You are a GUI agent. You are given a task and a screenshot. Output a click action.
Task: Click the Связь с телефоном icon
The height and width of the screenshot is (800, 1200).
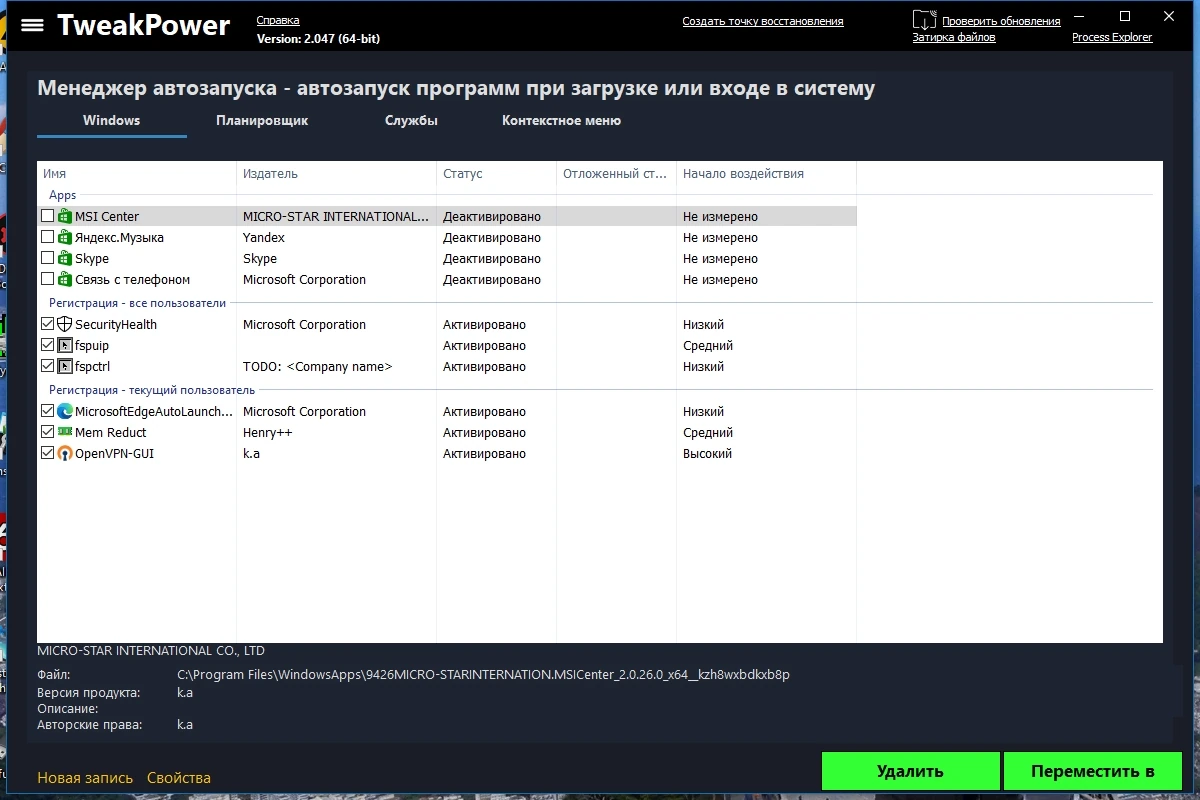point(65,279)
